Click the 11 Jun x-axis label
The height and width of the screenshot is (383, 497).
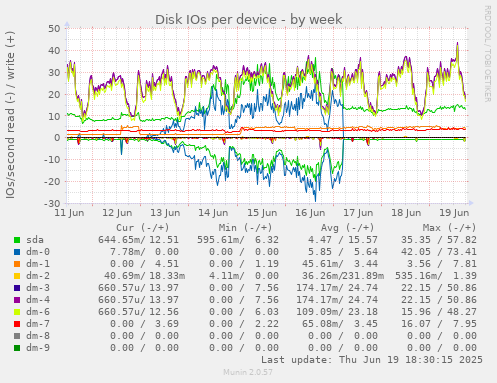click(69, 213)
